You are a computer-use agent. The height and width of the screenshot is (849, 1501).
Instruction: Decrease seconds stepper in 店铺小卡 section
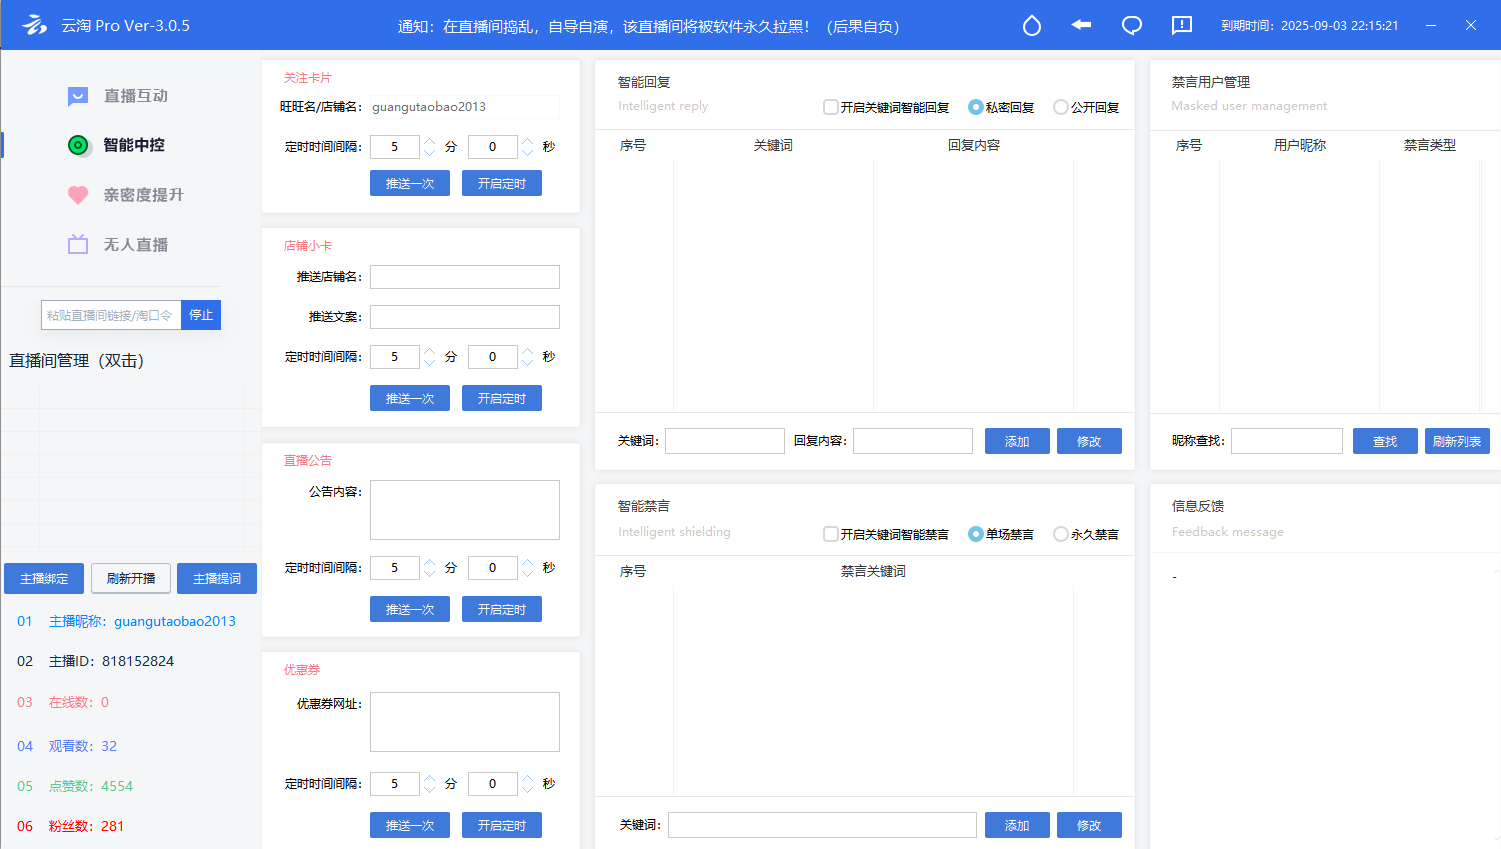click(x=528, y=362)
